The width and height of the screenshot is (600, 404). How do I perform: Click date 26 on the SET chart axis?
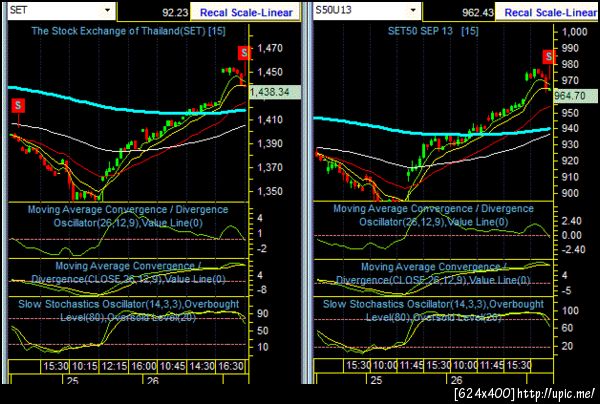[x=153, y=381]
